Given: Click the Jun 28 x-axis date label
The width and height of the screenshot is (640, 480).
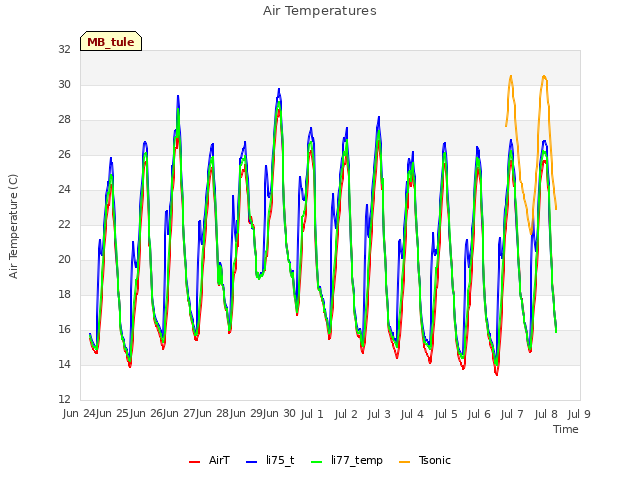Looking at the screenshot, I should click(x=213, y=413).
